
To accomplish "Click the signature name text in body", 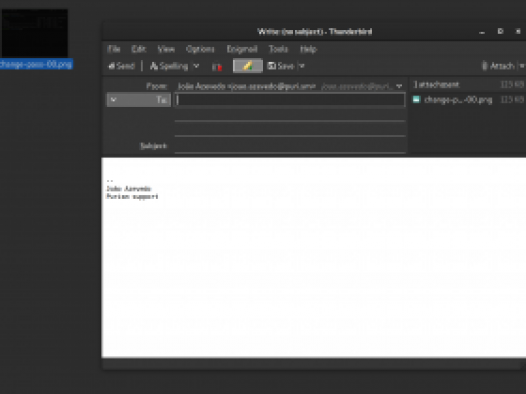I will (x=129, y=188).
